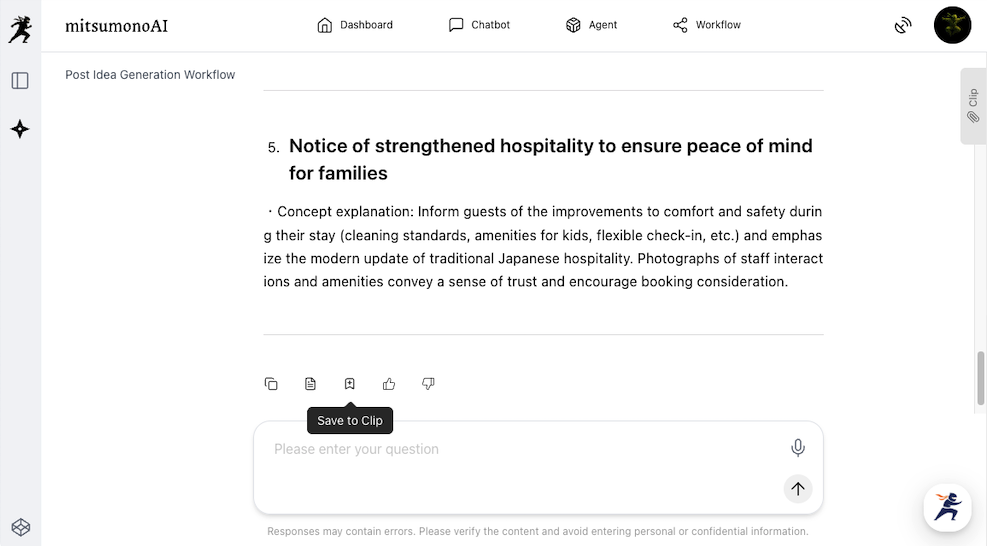987x546 pixels.
Task: Save response to Clip bookmark icon
Action: pos(350,384)
